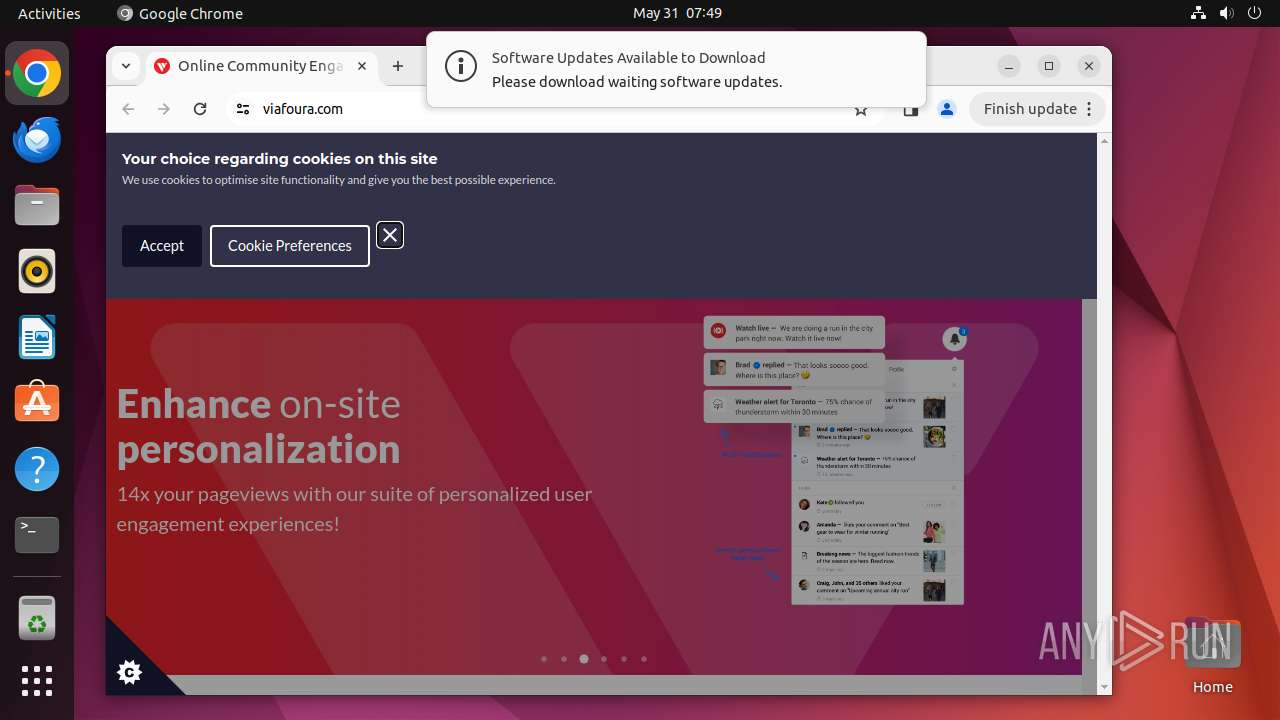This screenshot has width=1280, height=720.
Task: Open the Files manager in dock
Action: [37, 206]
